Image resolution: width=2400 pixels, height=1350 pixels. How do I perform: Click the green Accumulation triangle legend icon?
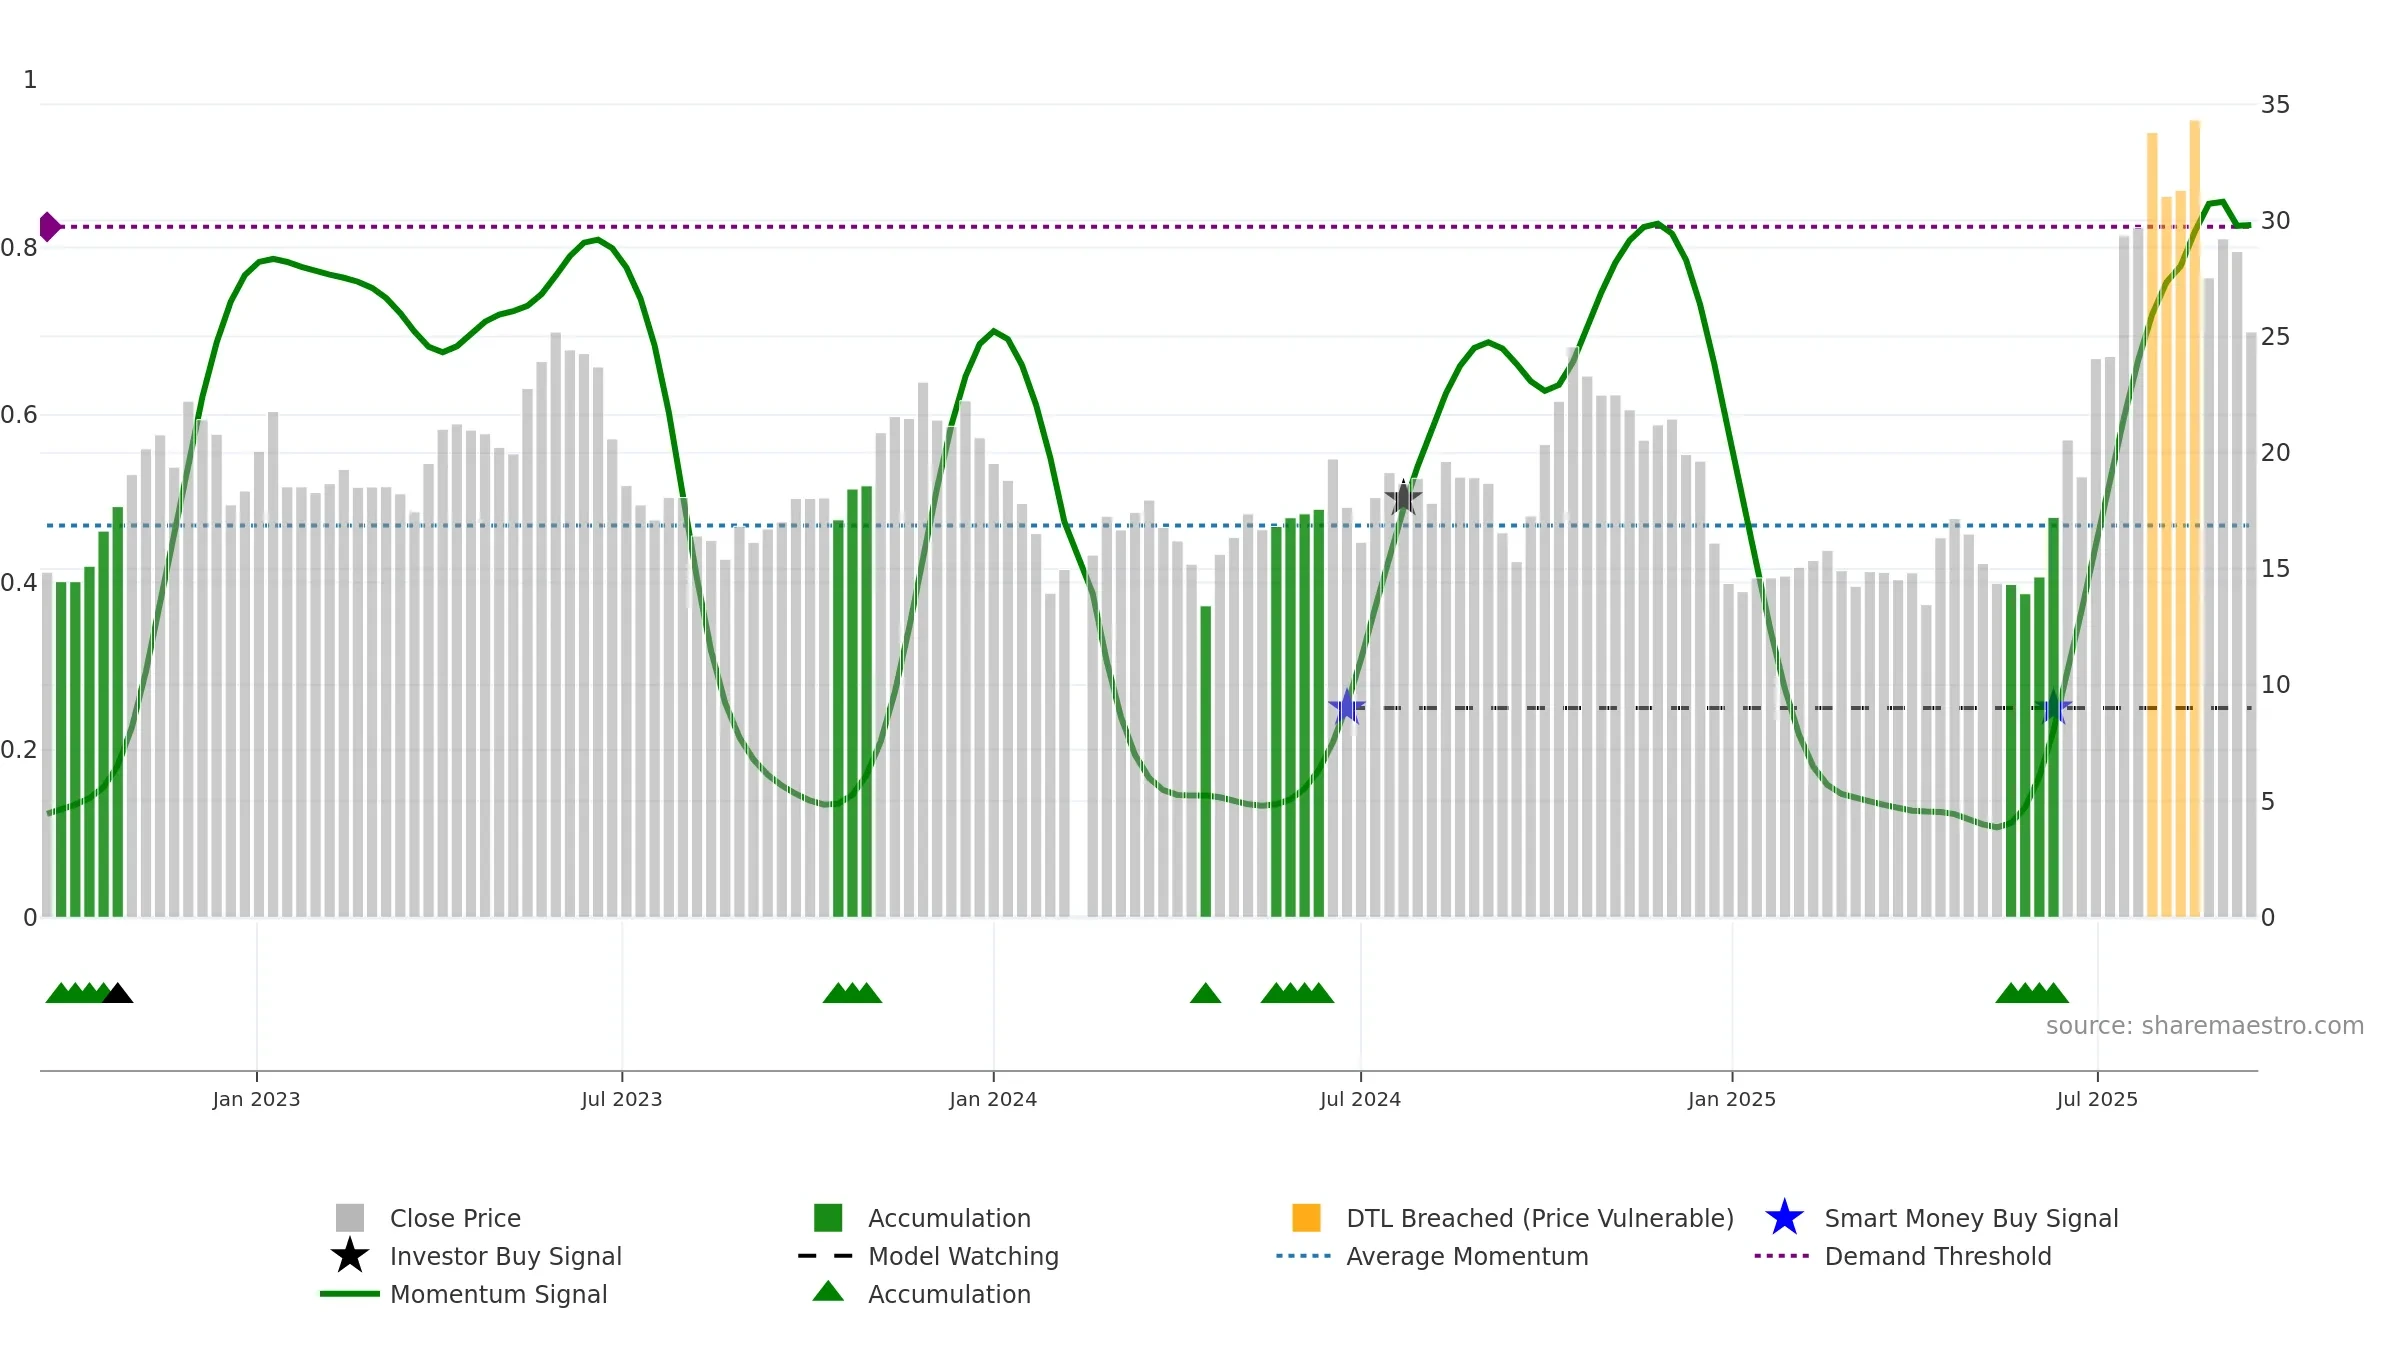[828, 1291]
